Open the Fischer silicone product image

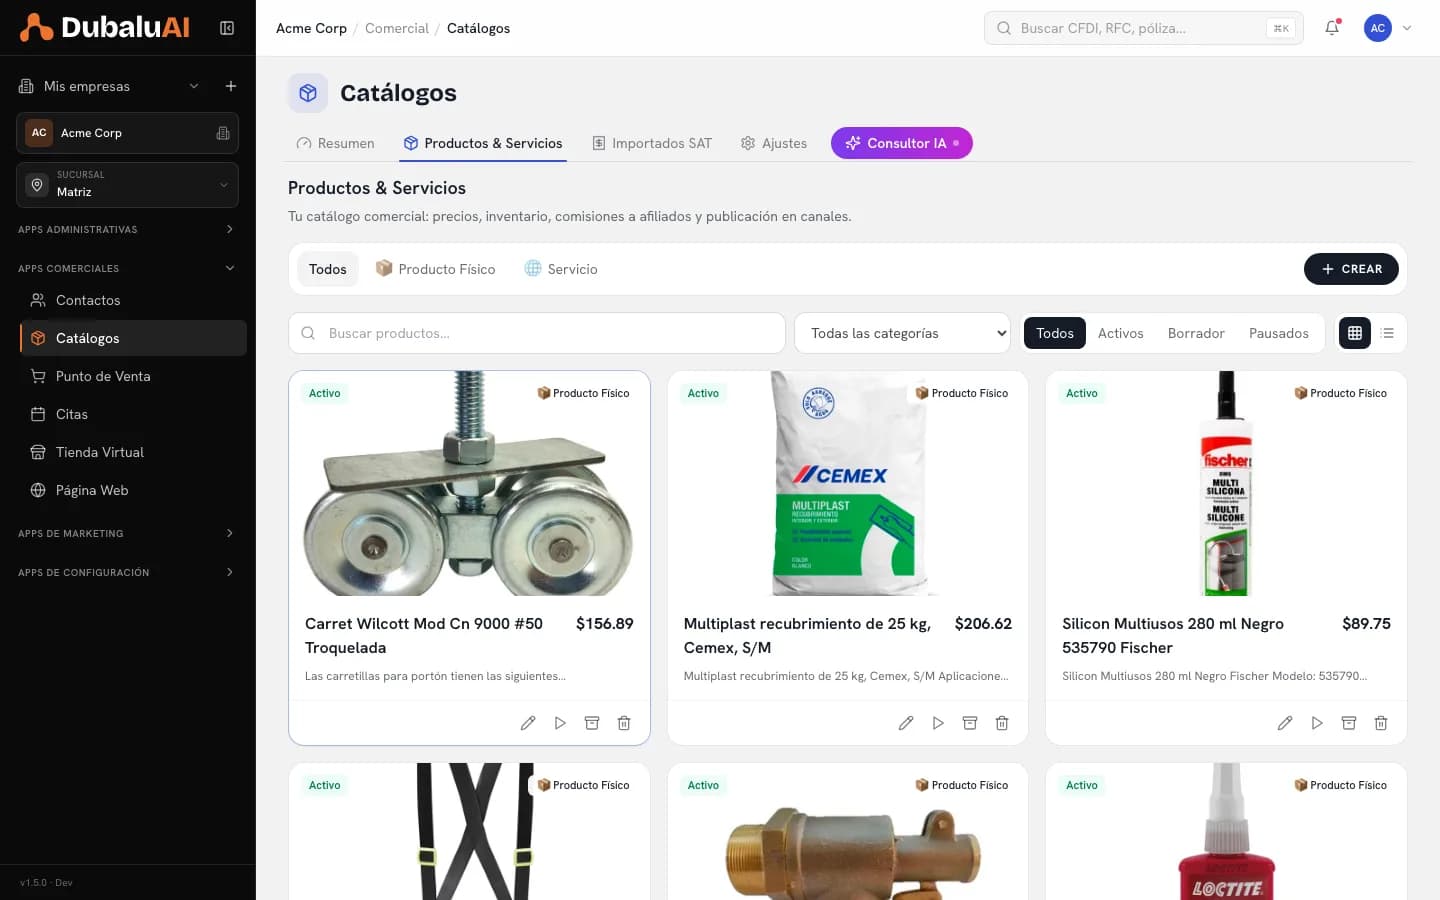coord(1226,484)
